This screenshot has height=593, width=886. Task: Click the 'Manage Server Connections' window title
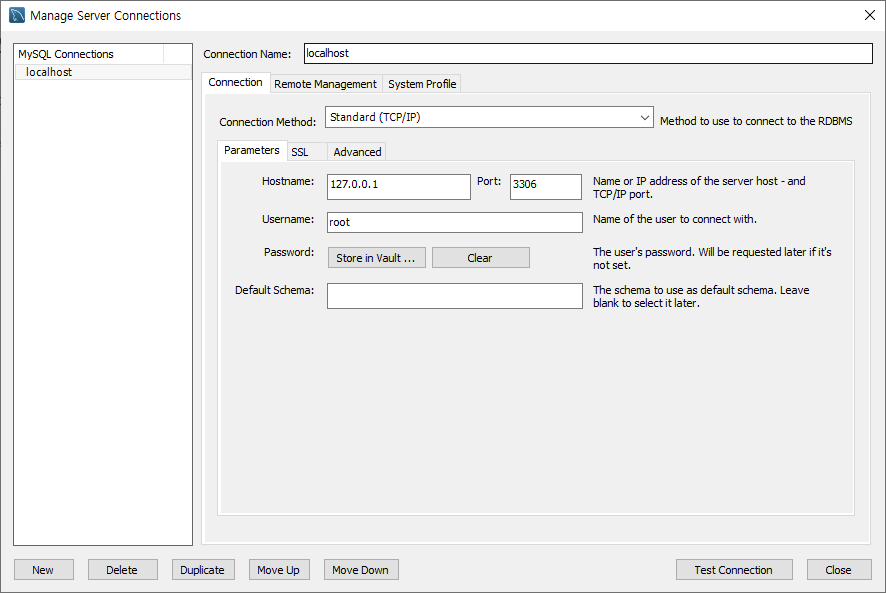[106, 16]
